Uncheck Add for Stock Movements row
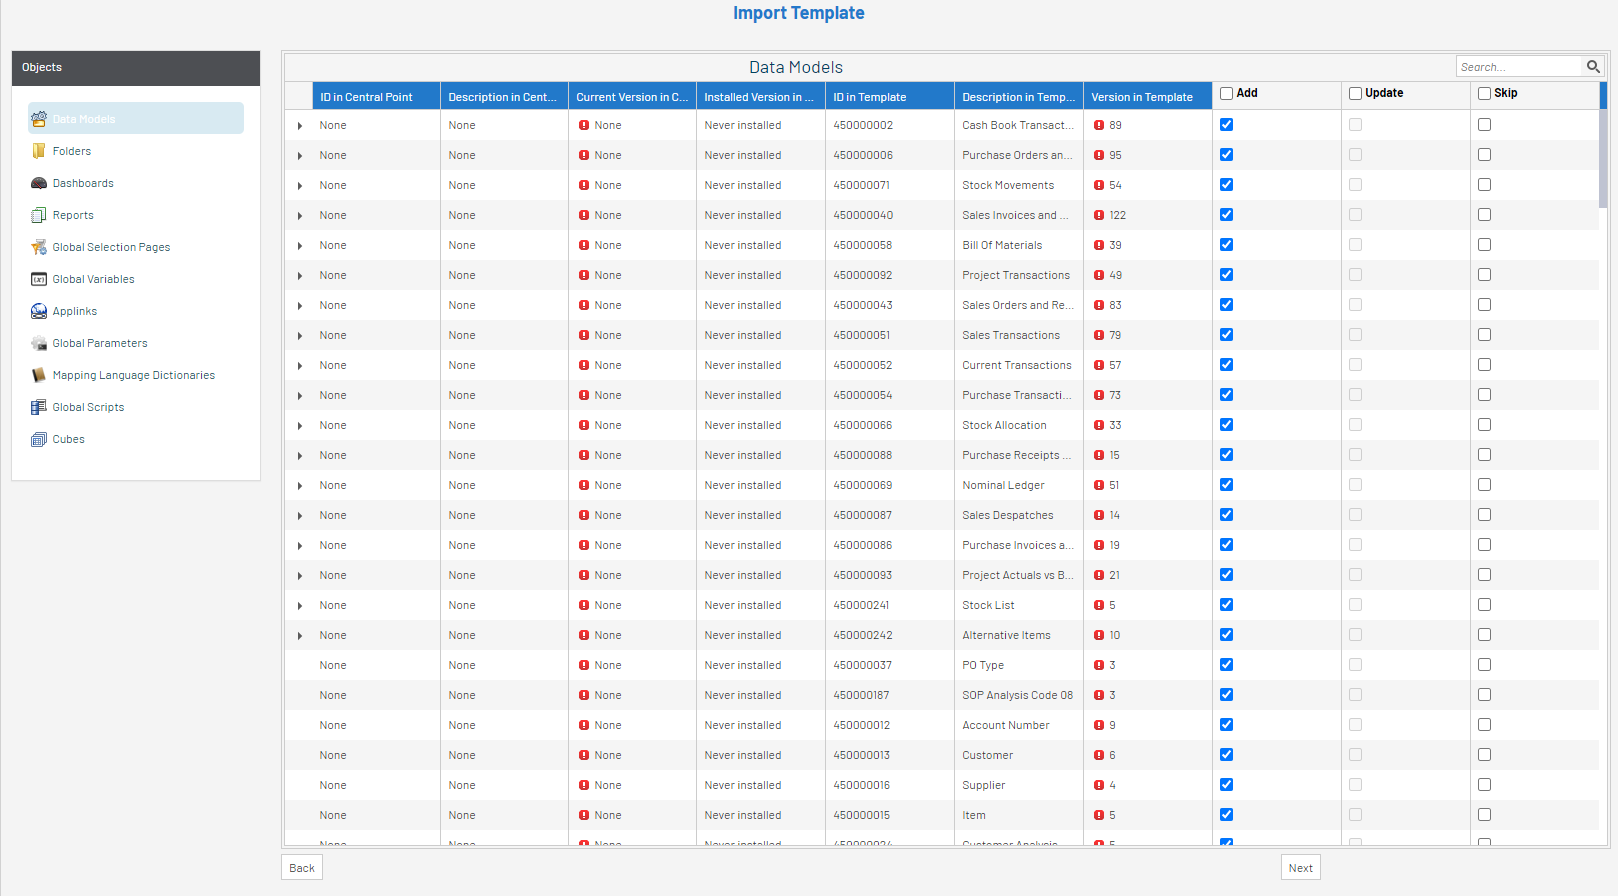The image size is (1618, 896). click(1226, 185)
